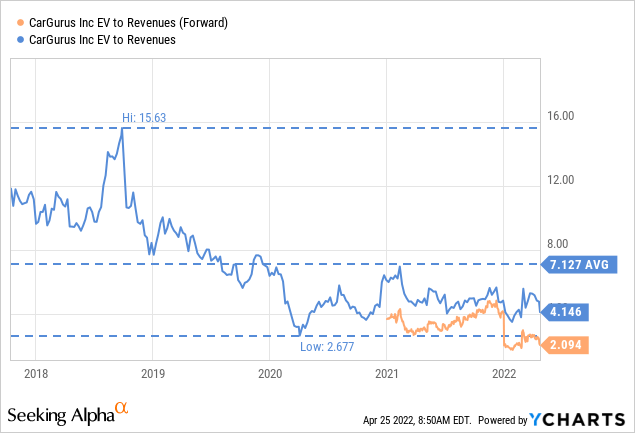Click the blue legend dot for EV to Revenues
Screen dimensions: 635x433
20,40
